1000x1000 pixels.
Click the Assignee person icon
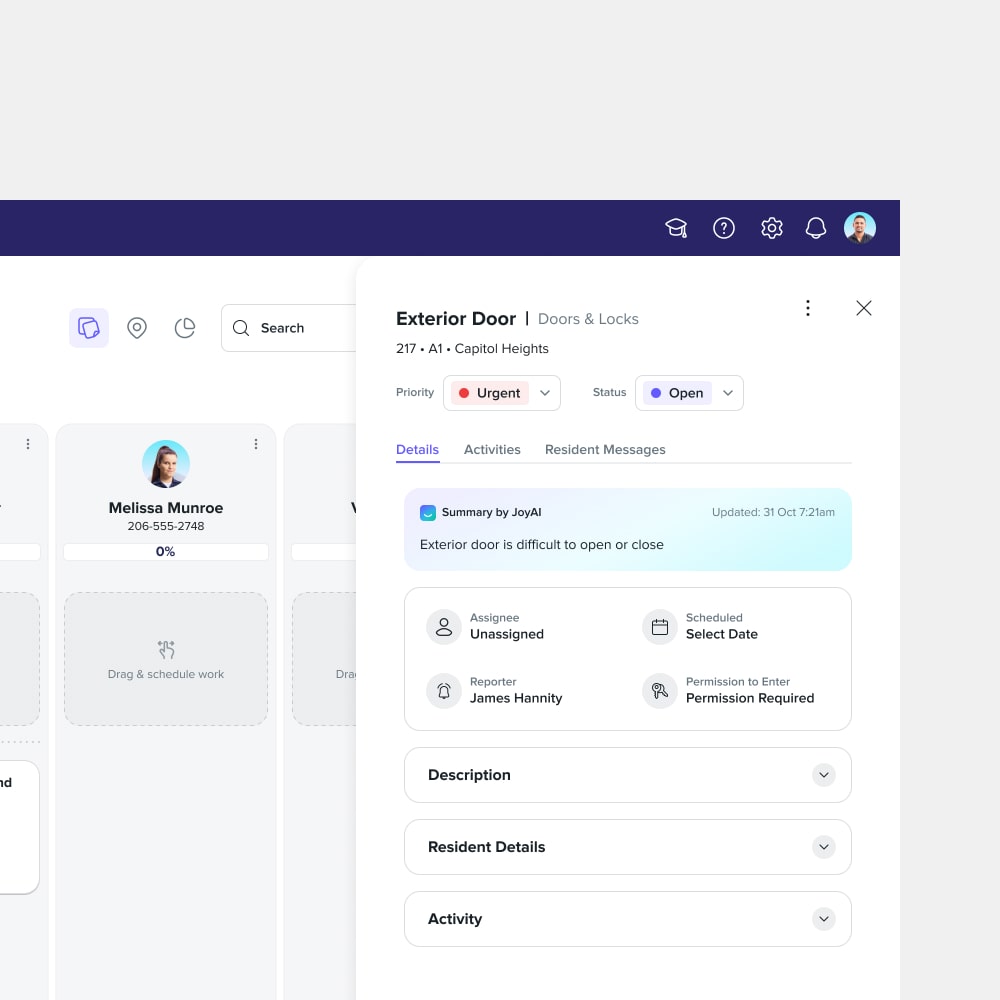point(444,627)
